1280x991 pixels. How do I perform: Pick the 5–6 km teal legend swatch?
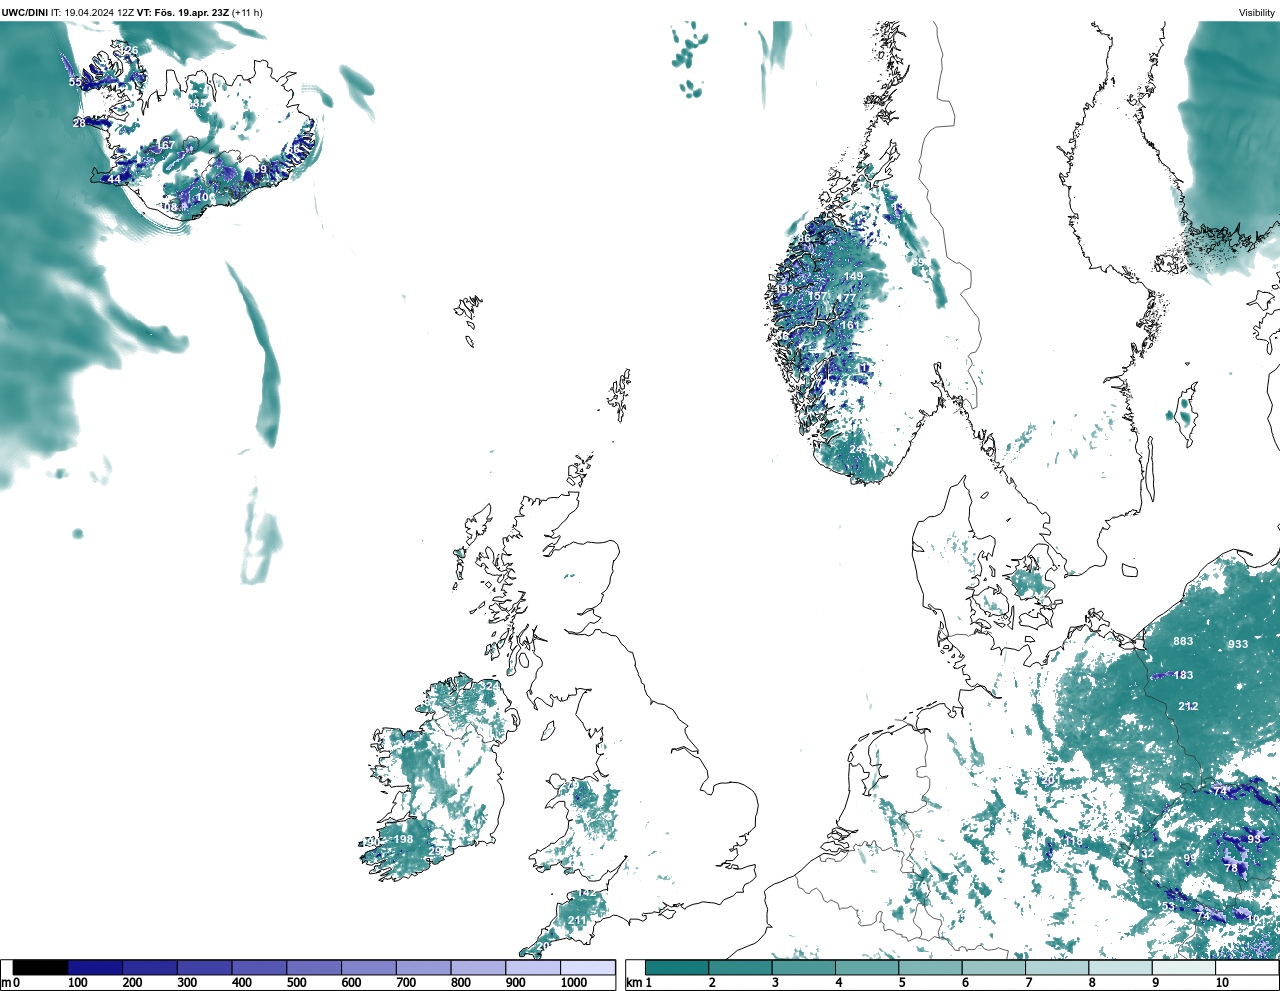tap(930, 967)
